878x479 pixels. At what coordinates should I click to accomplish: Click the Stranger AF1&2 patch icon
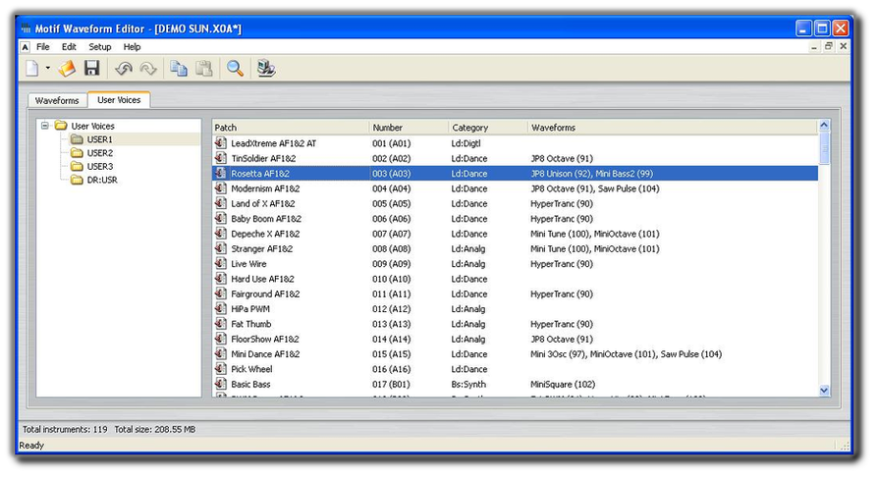pos(221,248)
